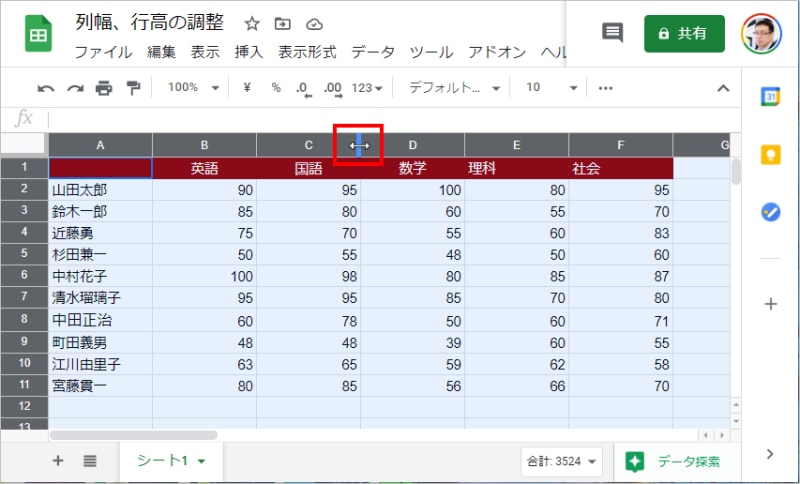The image size is (800, 484).
Task: Open the Google account avatar
Action: (x=762, y=34)
